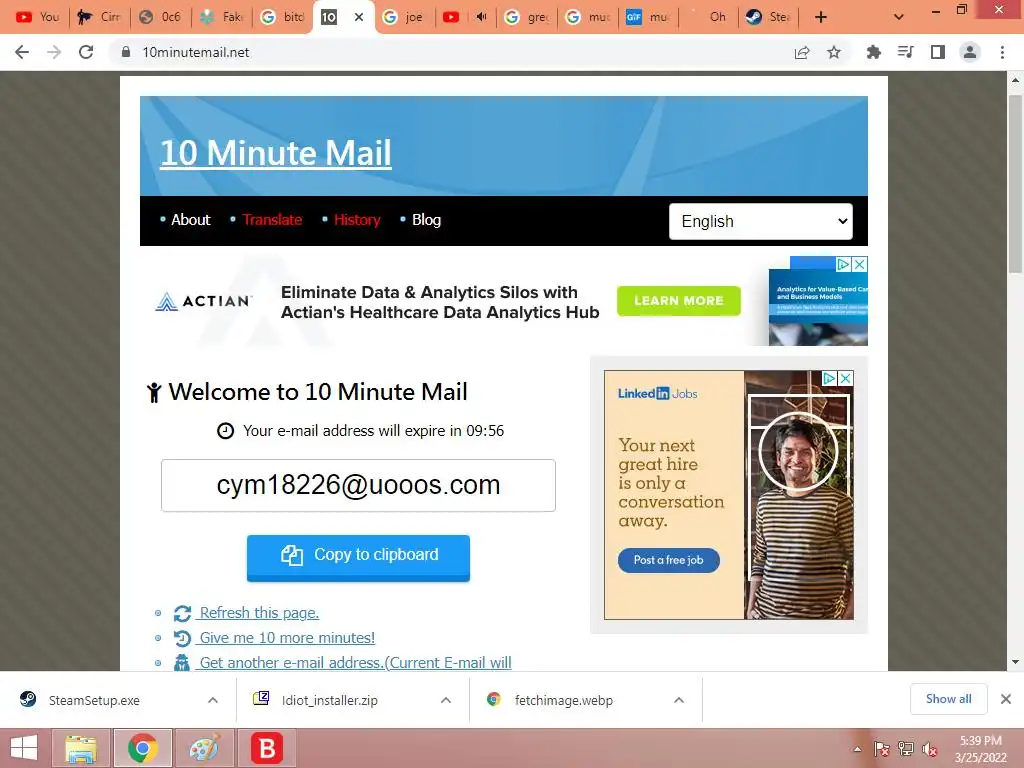Open the History menu item
The height and width of the screenshot is (768, 1024).
(357, 220)
